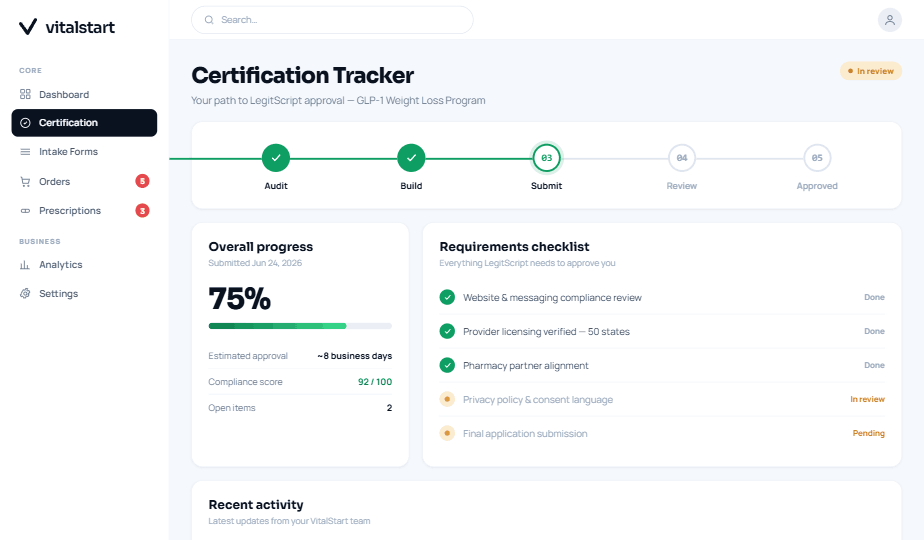
Task: Open the user profile avatar
Action: (889, 20)
